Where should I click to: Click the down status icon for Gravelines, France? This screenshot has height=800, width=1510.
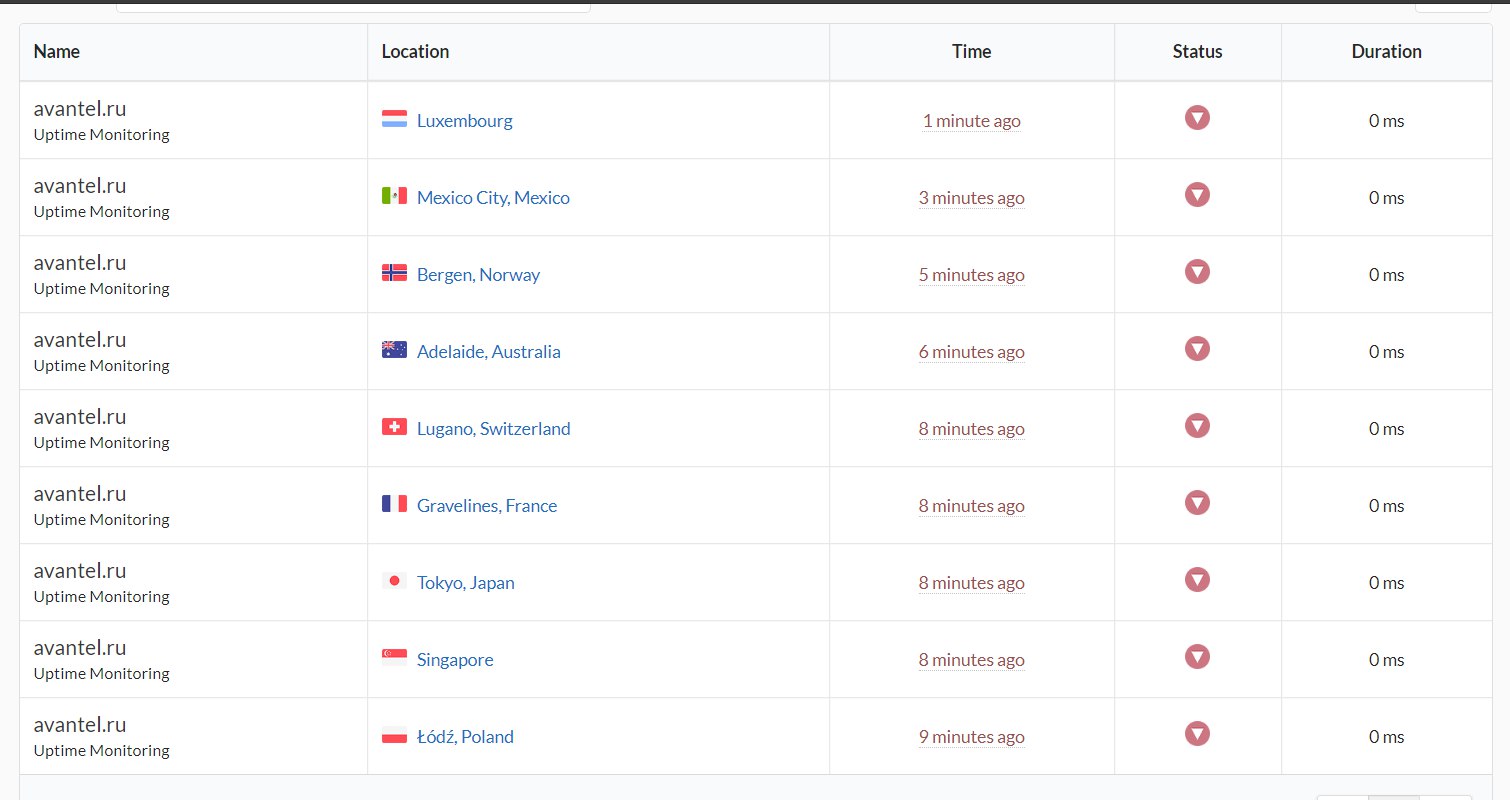pyautogui.click(x=1197, y=503)
